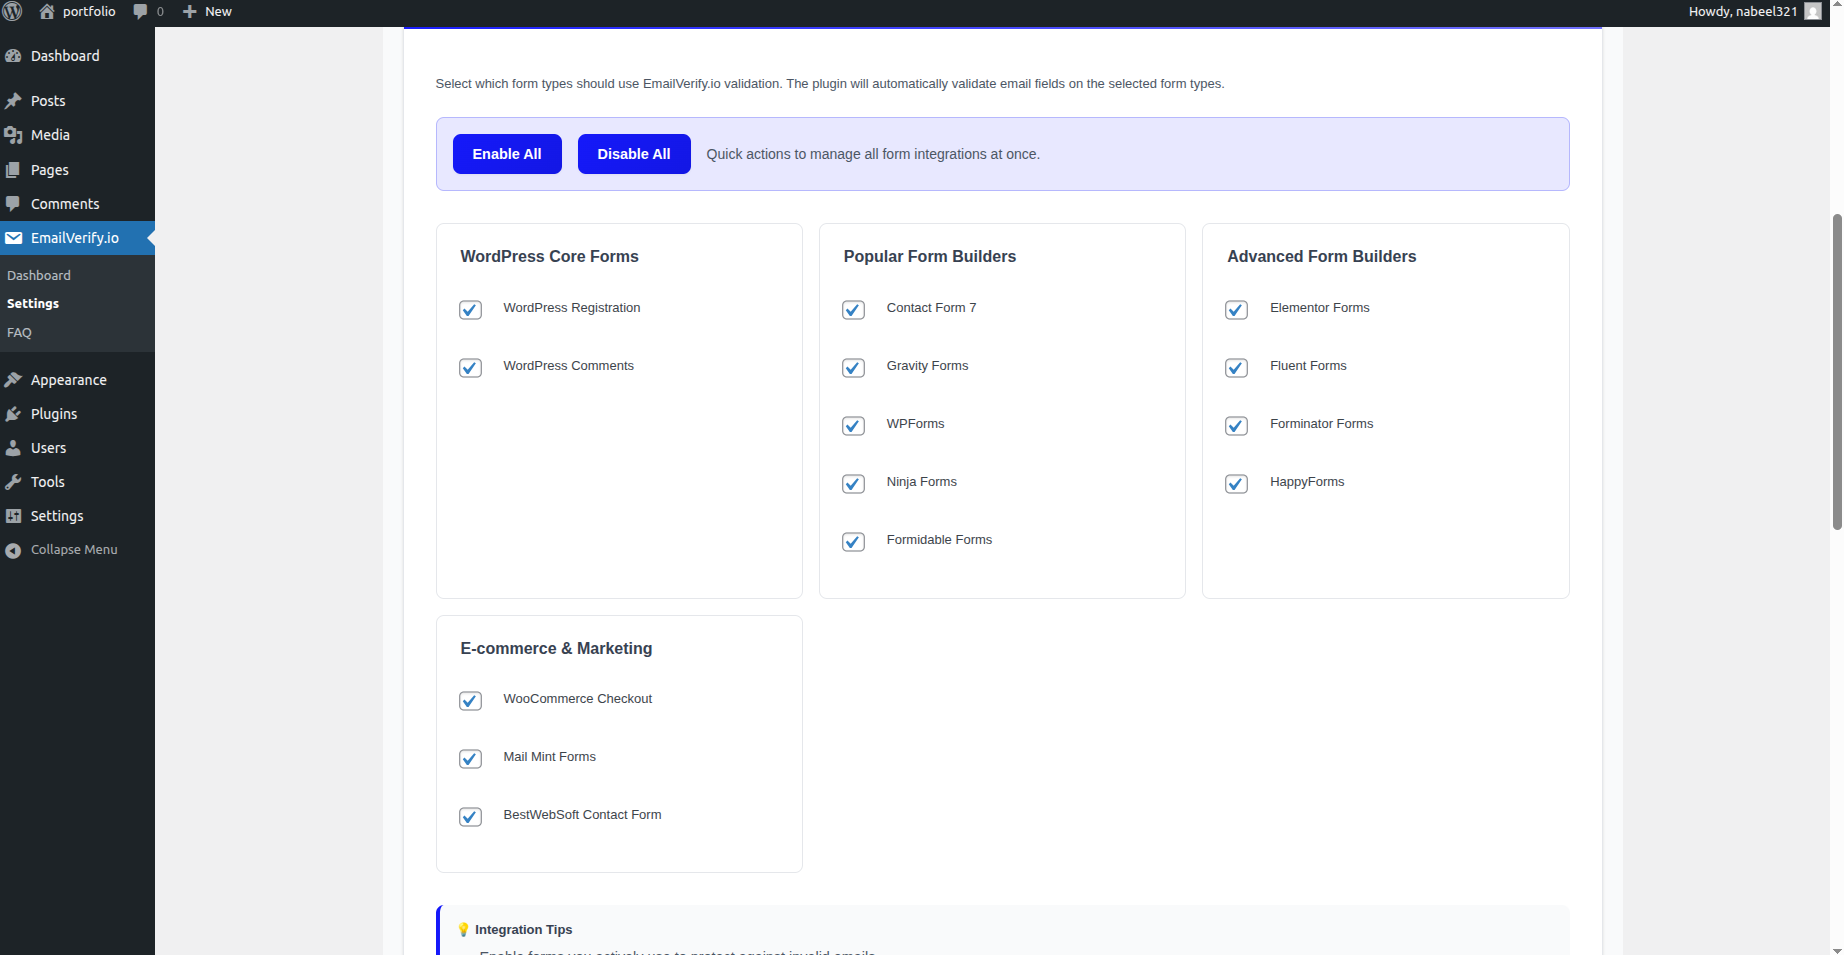Click the Dashboard gauge icon in sidebar

click(13, 56)
